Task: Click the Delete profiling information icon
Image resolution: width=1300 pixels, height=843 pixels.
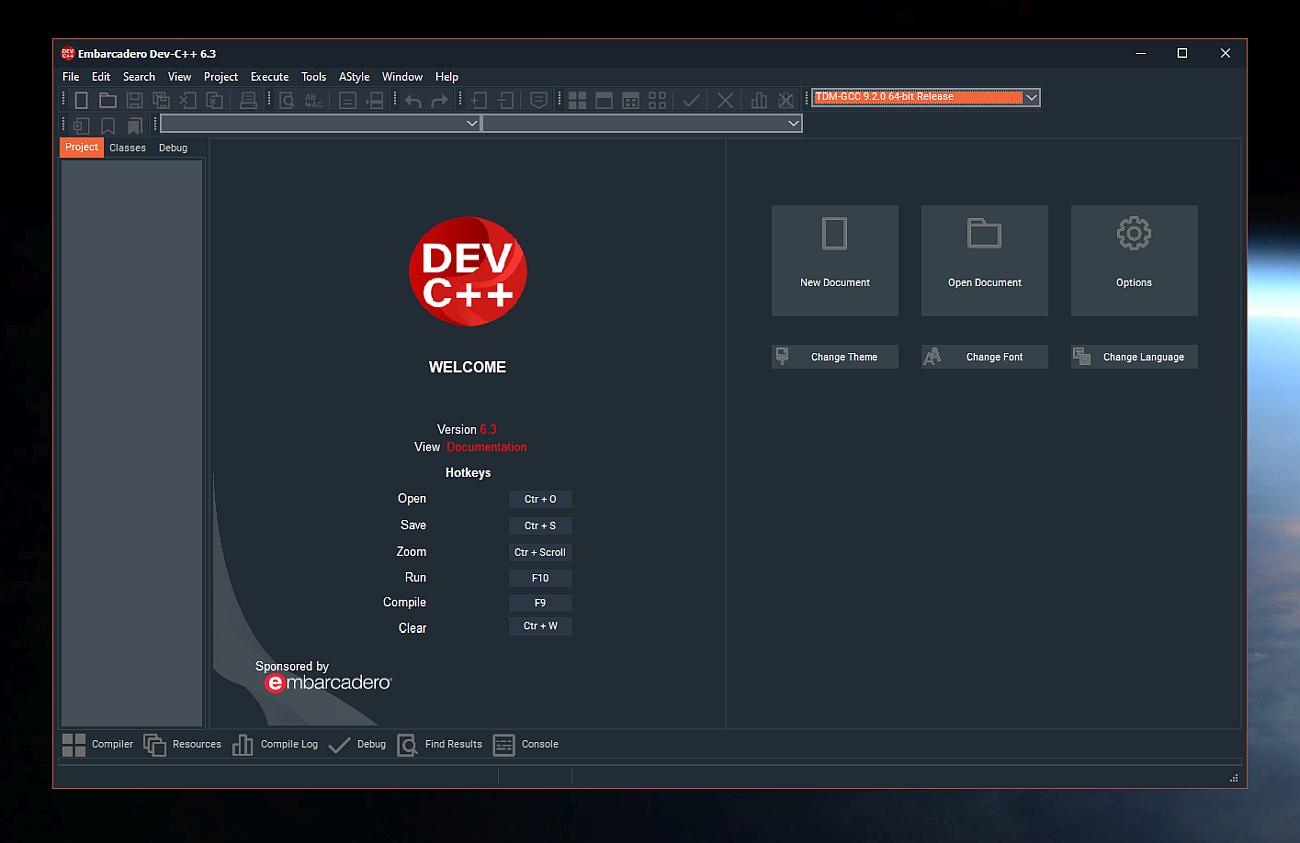Action: (x=786, y=100)
